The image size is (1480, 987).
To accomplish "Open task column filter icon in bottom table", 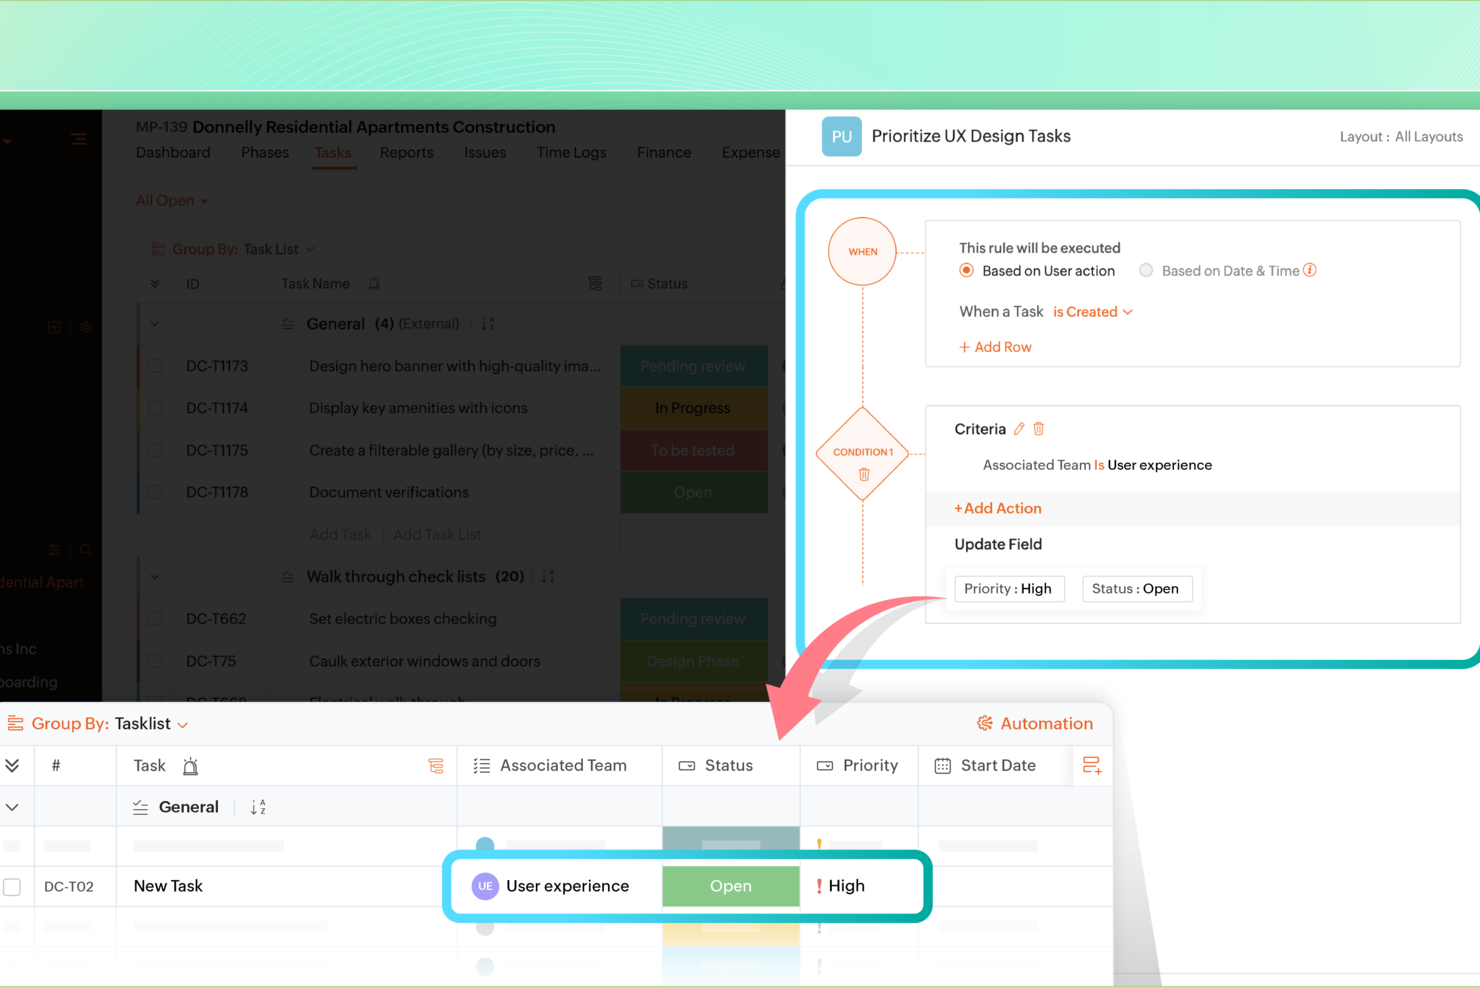I will [x=436, y=766].
